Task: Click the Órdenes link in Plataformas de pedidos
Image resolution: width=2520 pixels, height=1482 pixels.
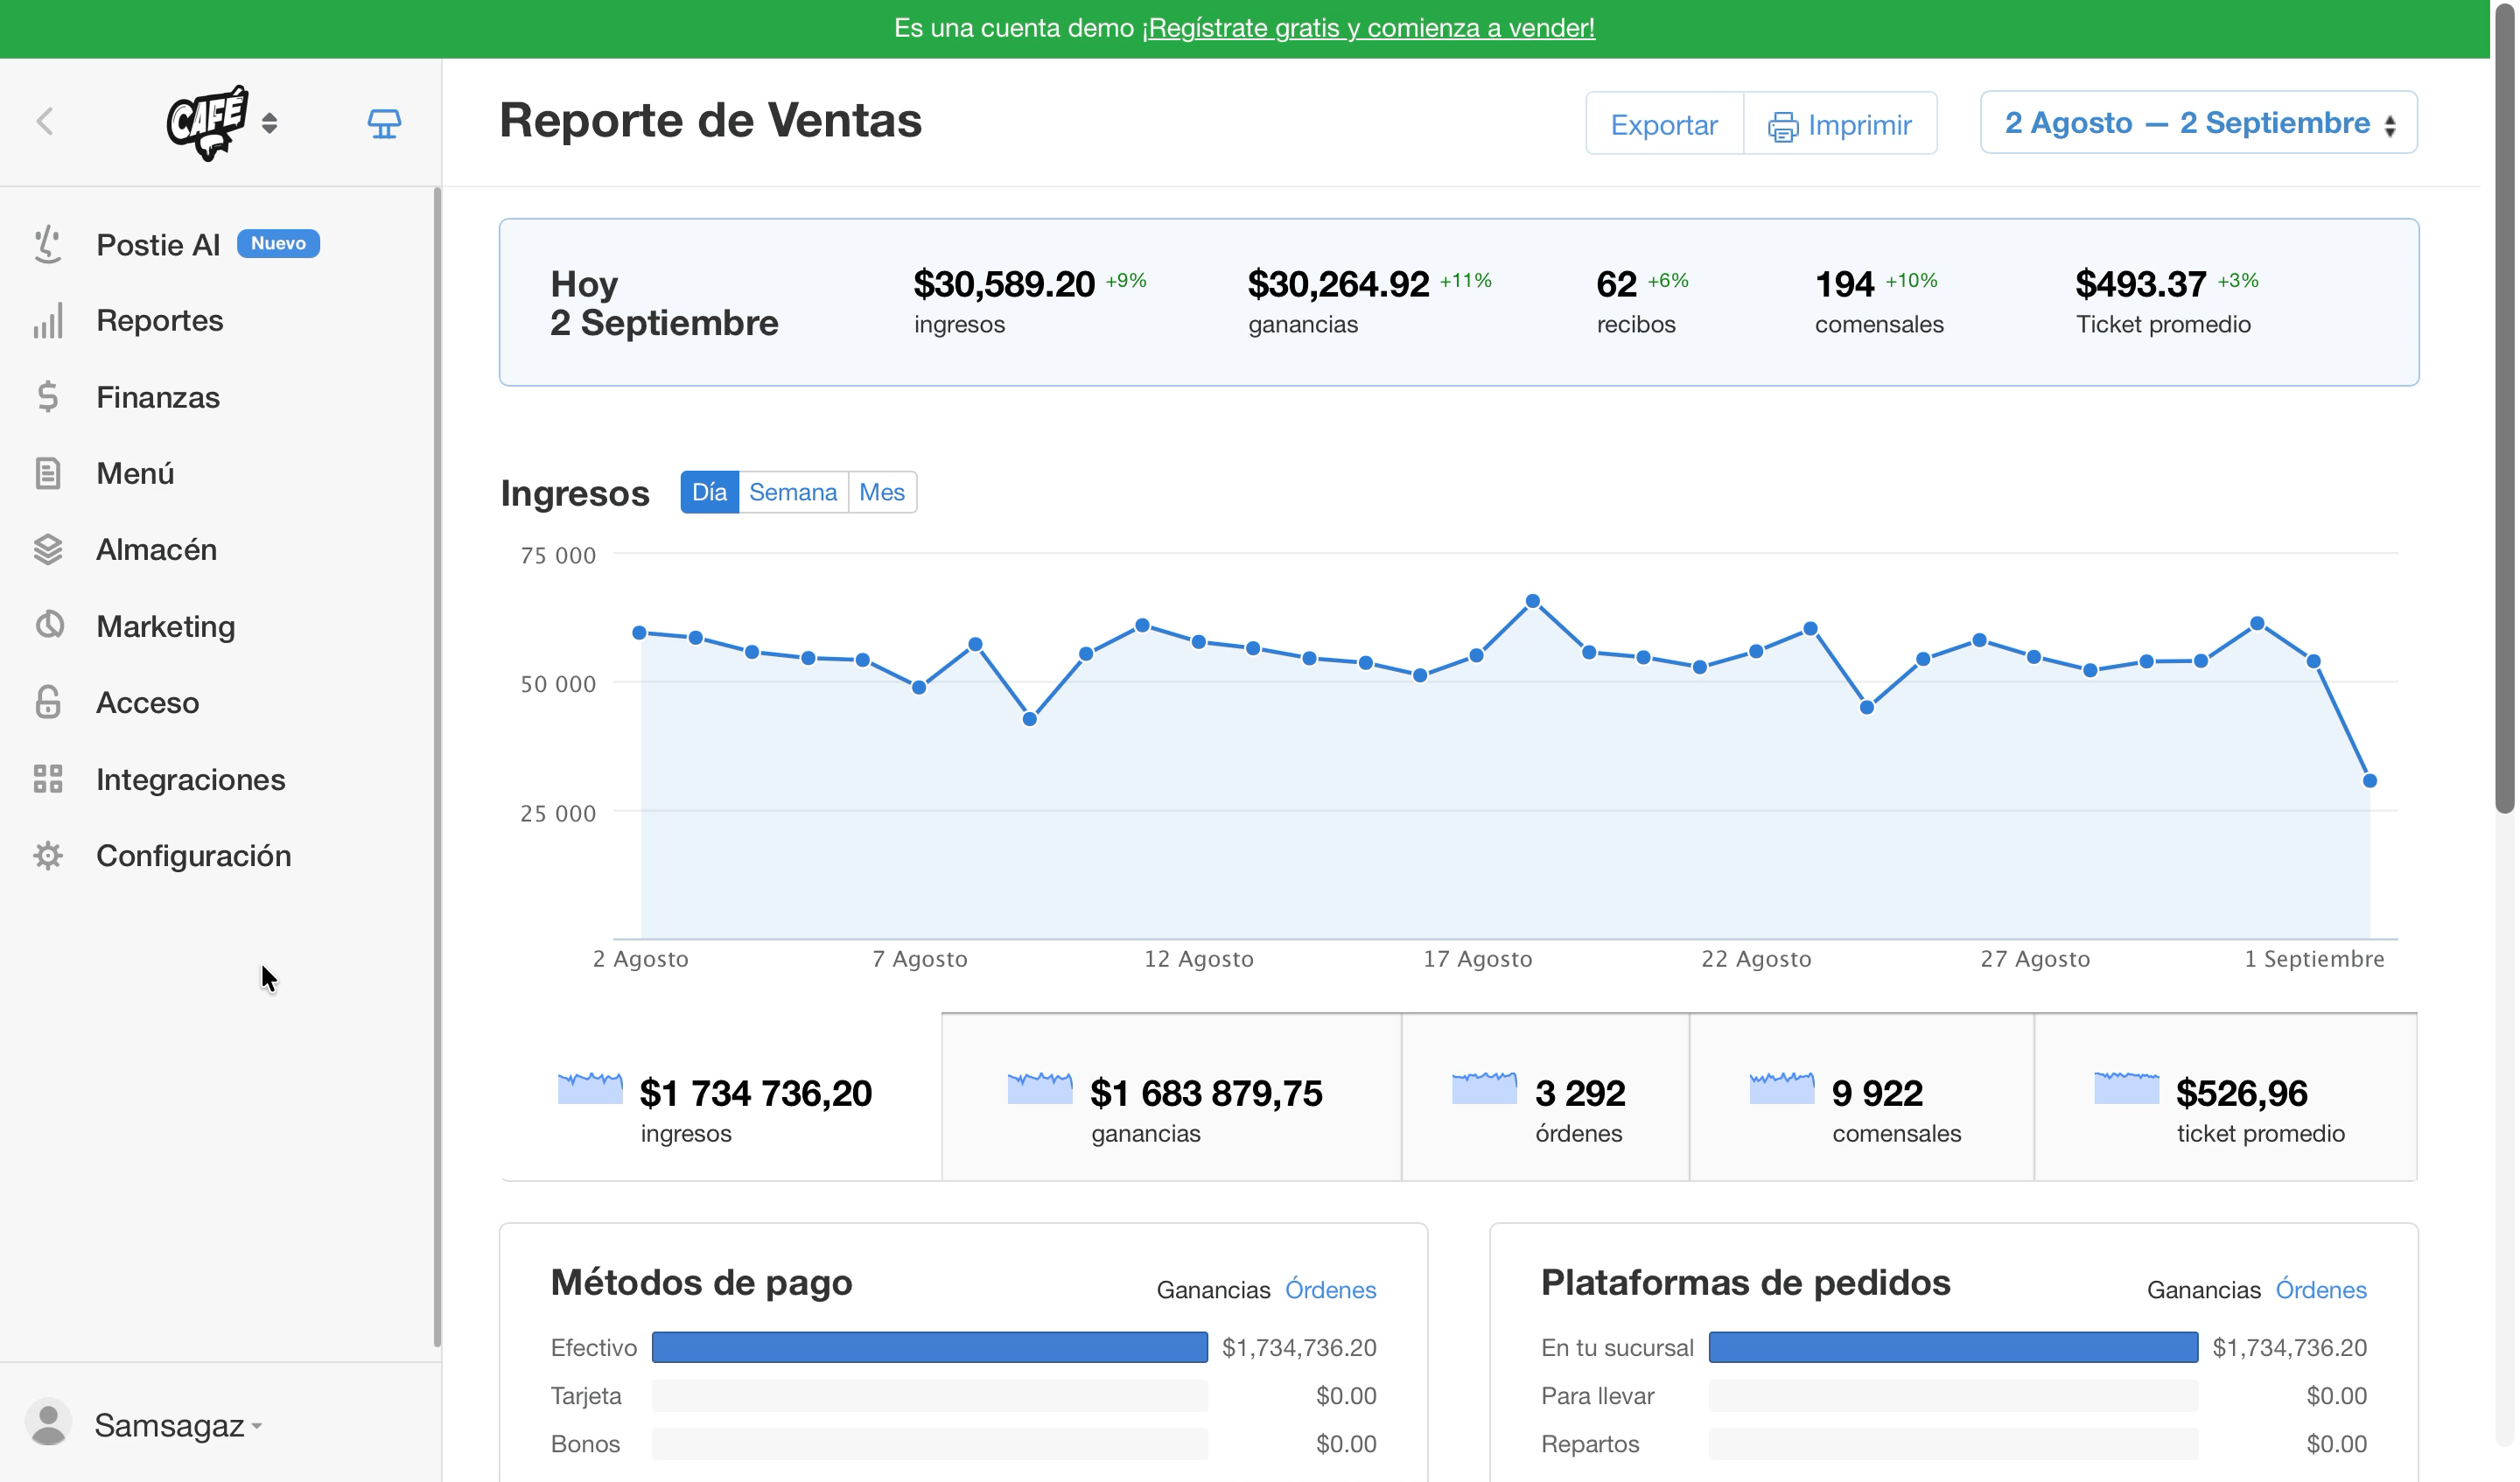Action: [x=2321, y=1290]
